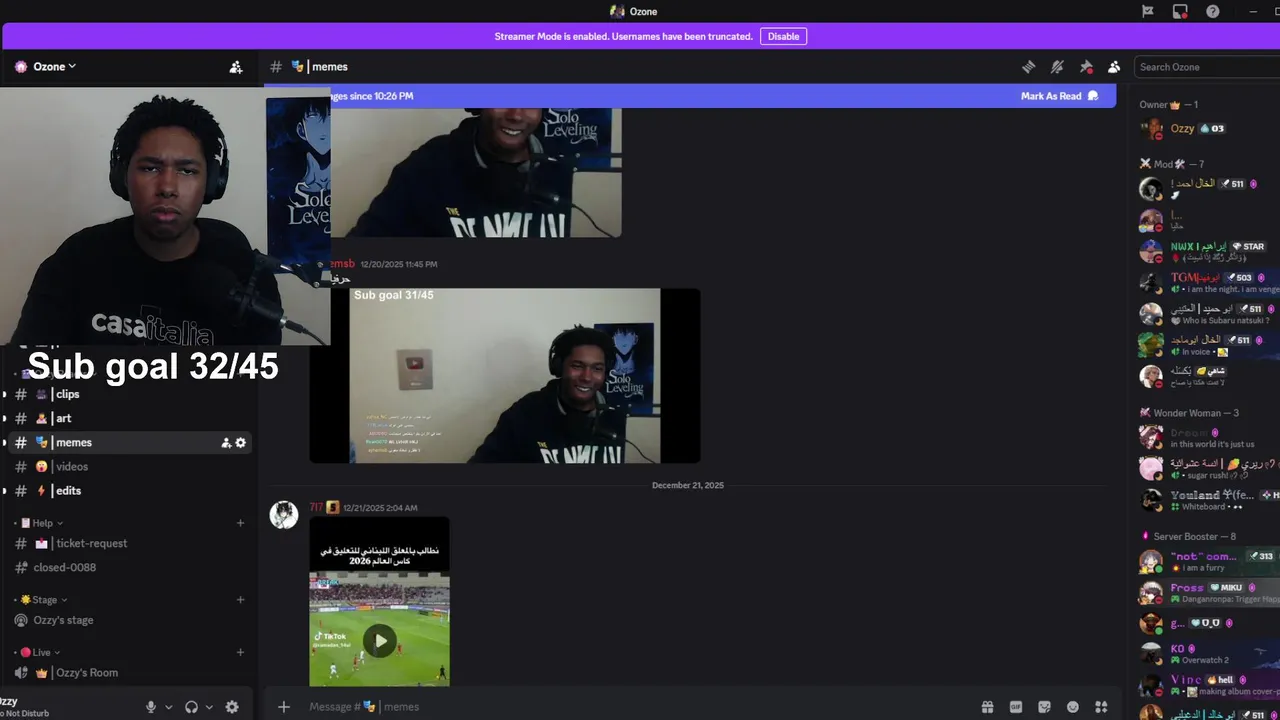Open edit channel gear on memes row
The height and width of the screenshot is (720, 1280).
point(240,442)
